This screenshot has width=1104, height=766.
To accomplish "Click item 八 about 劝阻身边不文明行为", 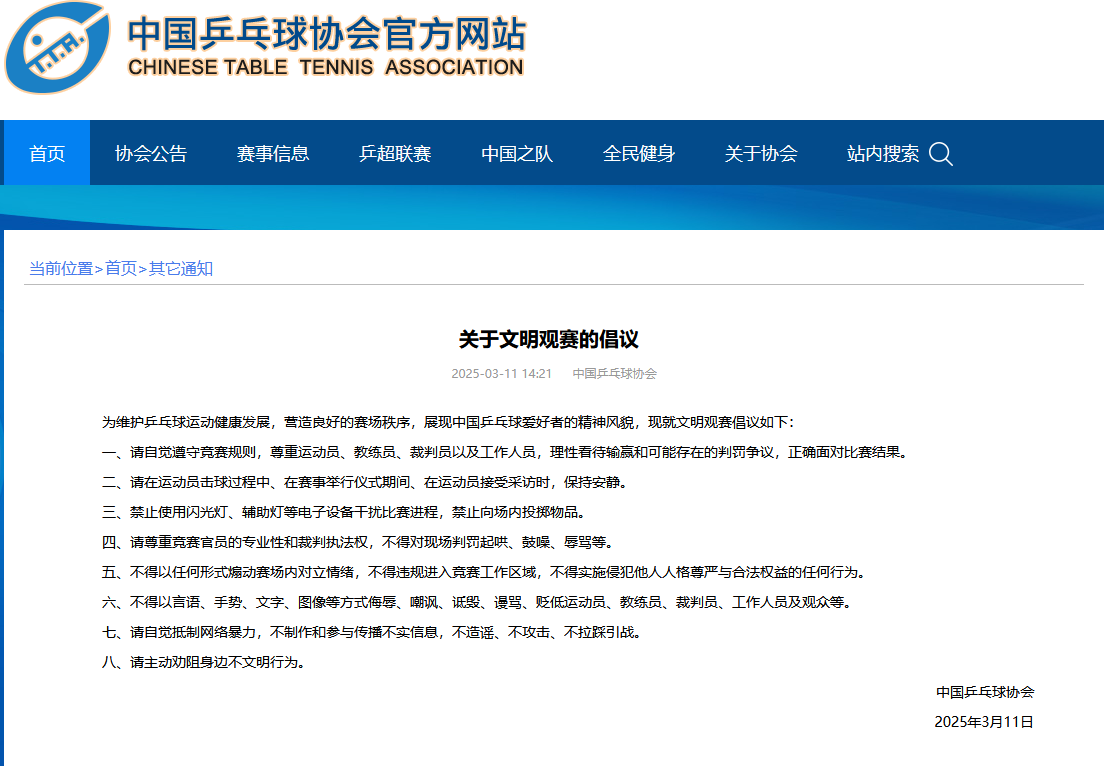I will click(x=205, y=663).
